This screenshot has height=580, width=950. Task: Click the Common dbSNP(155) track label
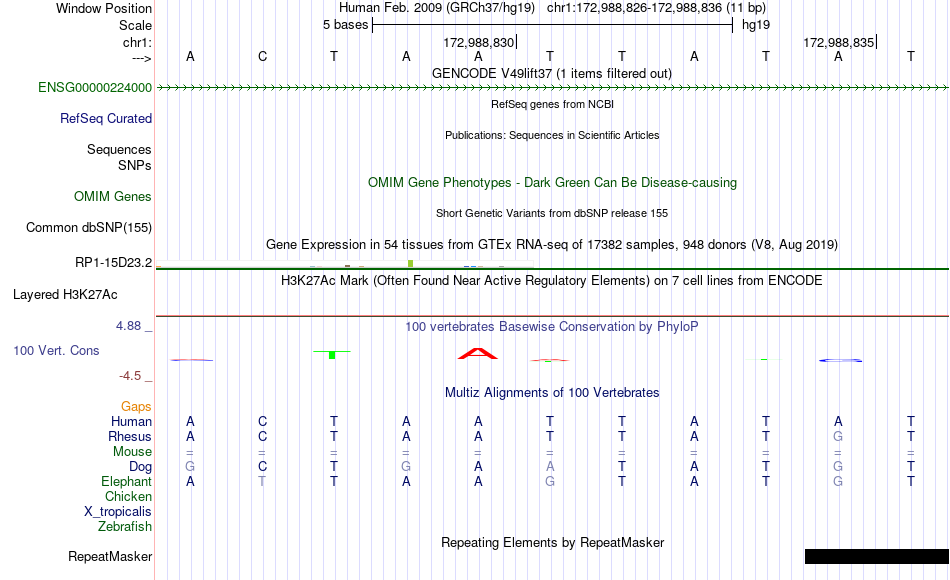[88, 228]
